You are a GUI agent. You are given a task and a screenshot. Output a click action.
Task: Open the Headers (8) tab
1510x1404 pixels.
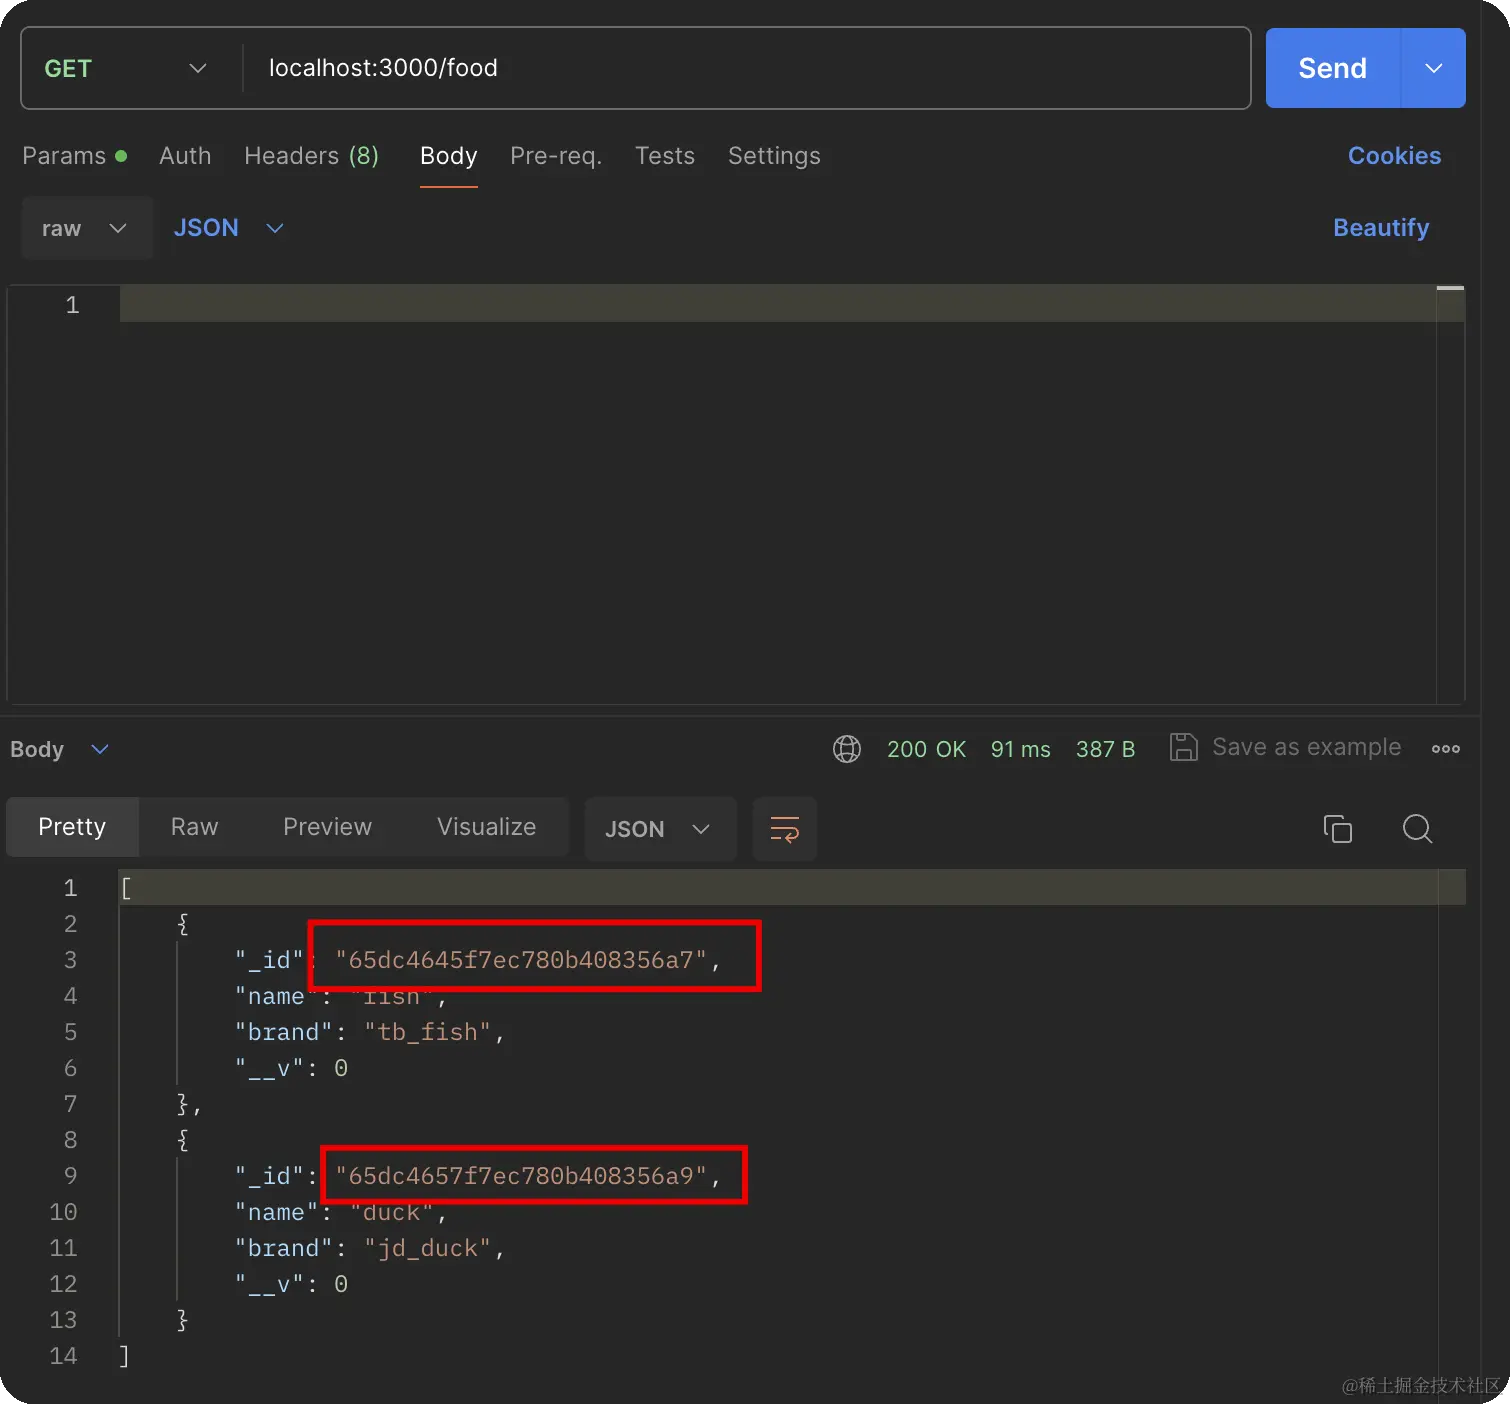(x=312, y=156)
